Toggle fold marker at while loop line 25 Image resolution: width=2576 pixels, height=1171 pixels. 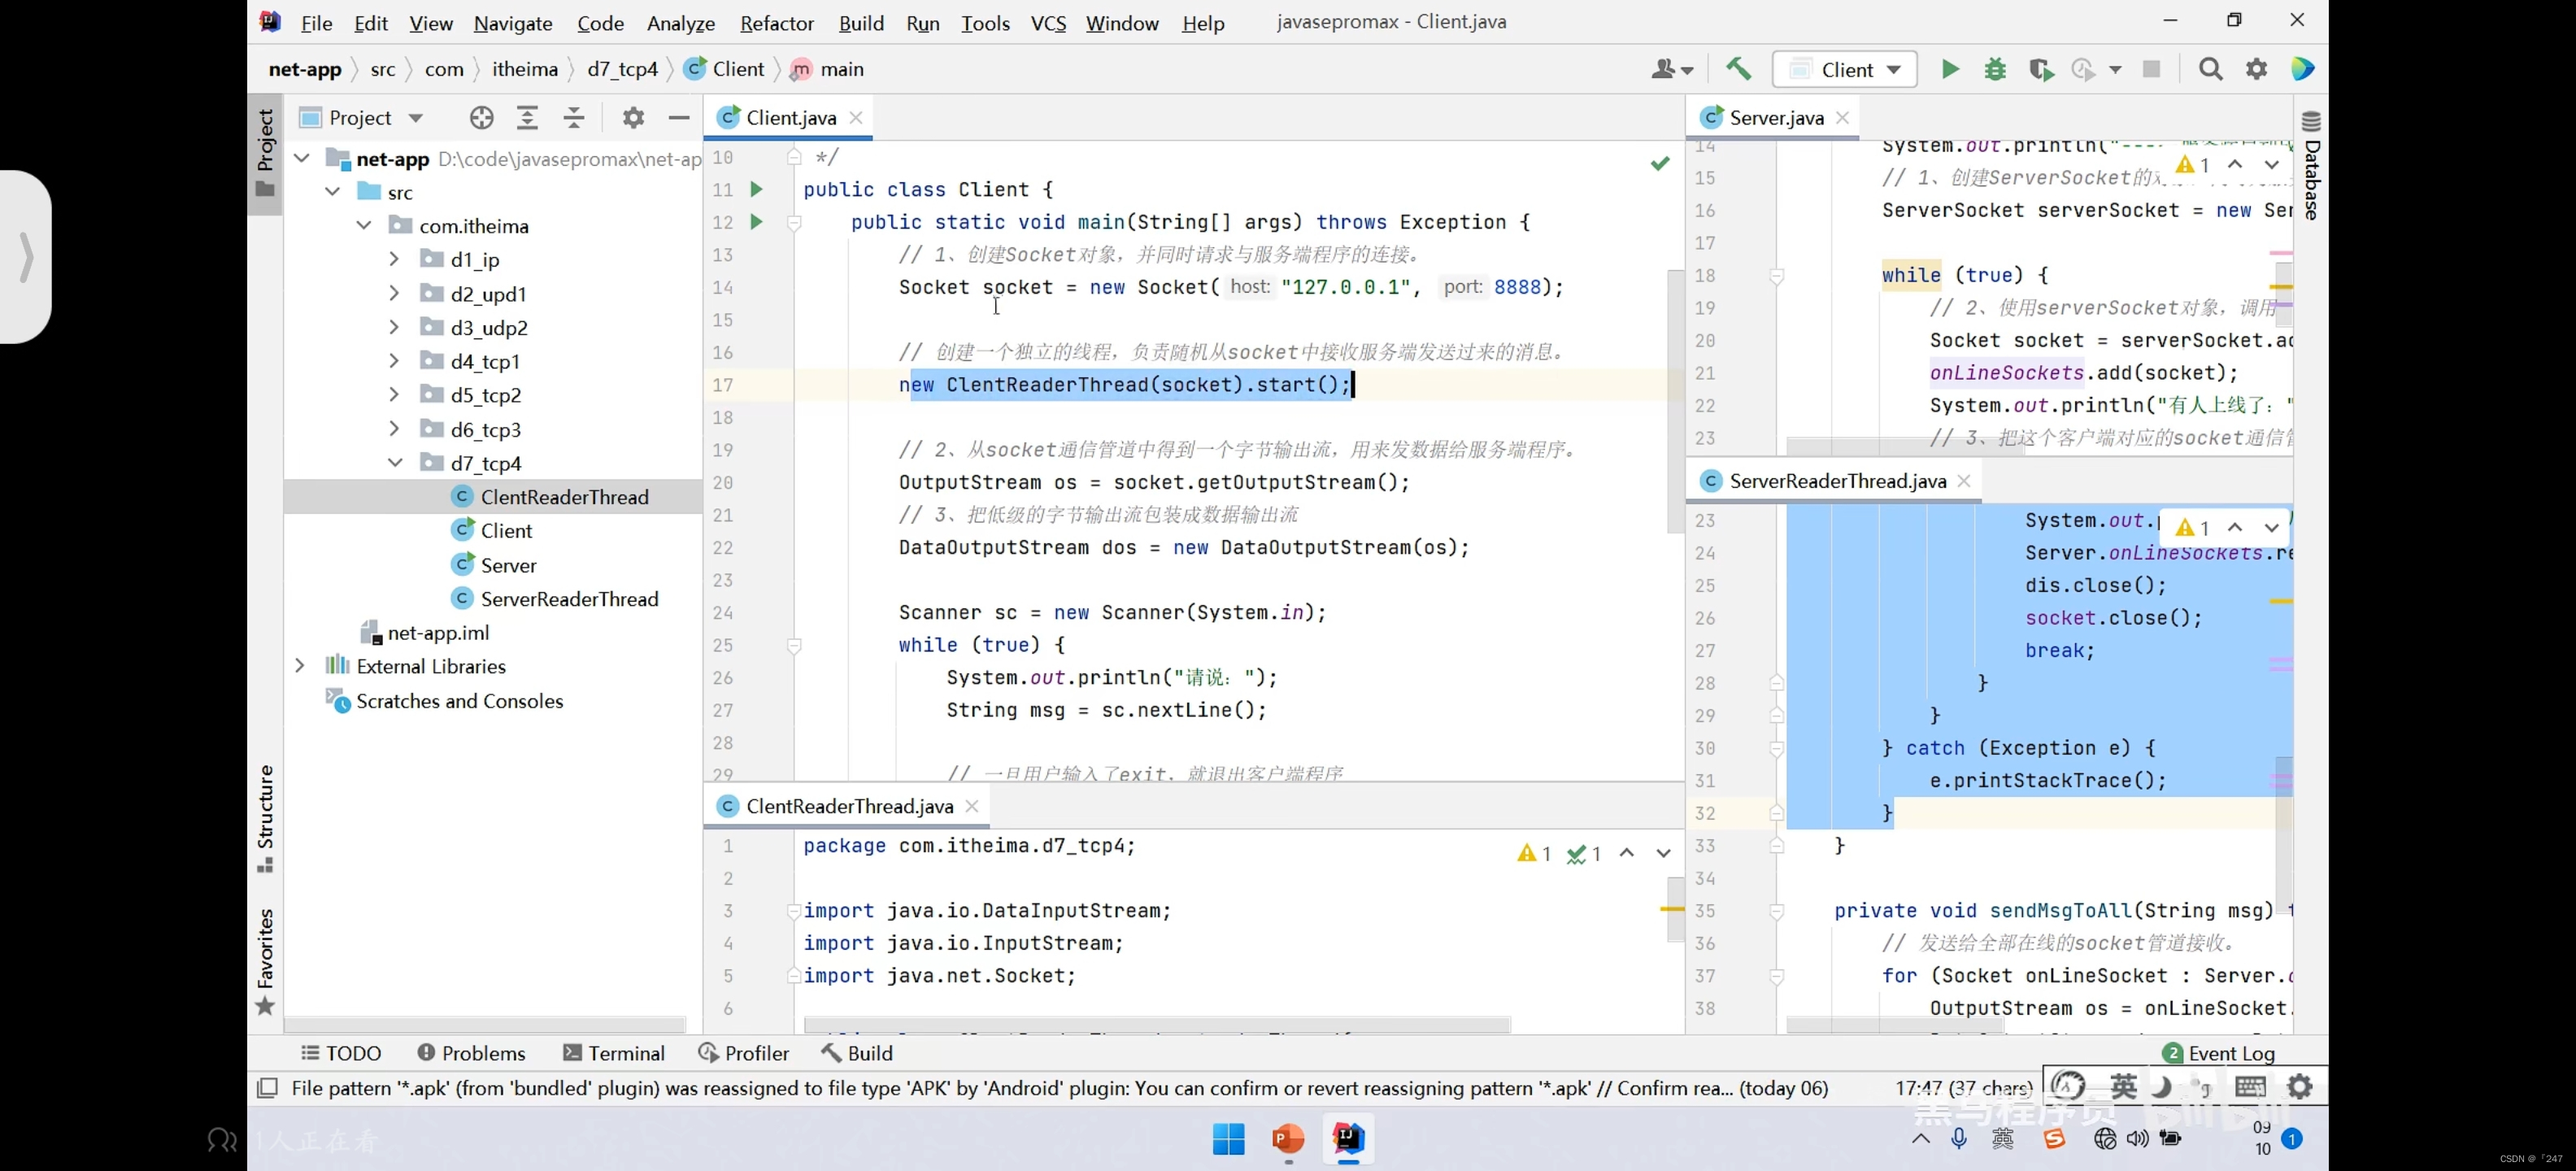[794, 645]
